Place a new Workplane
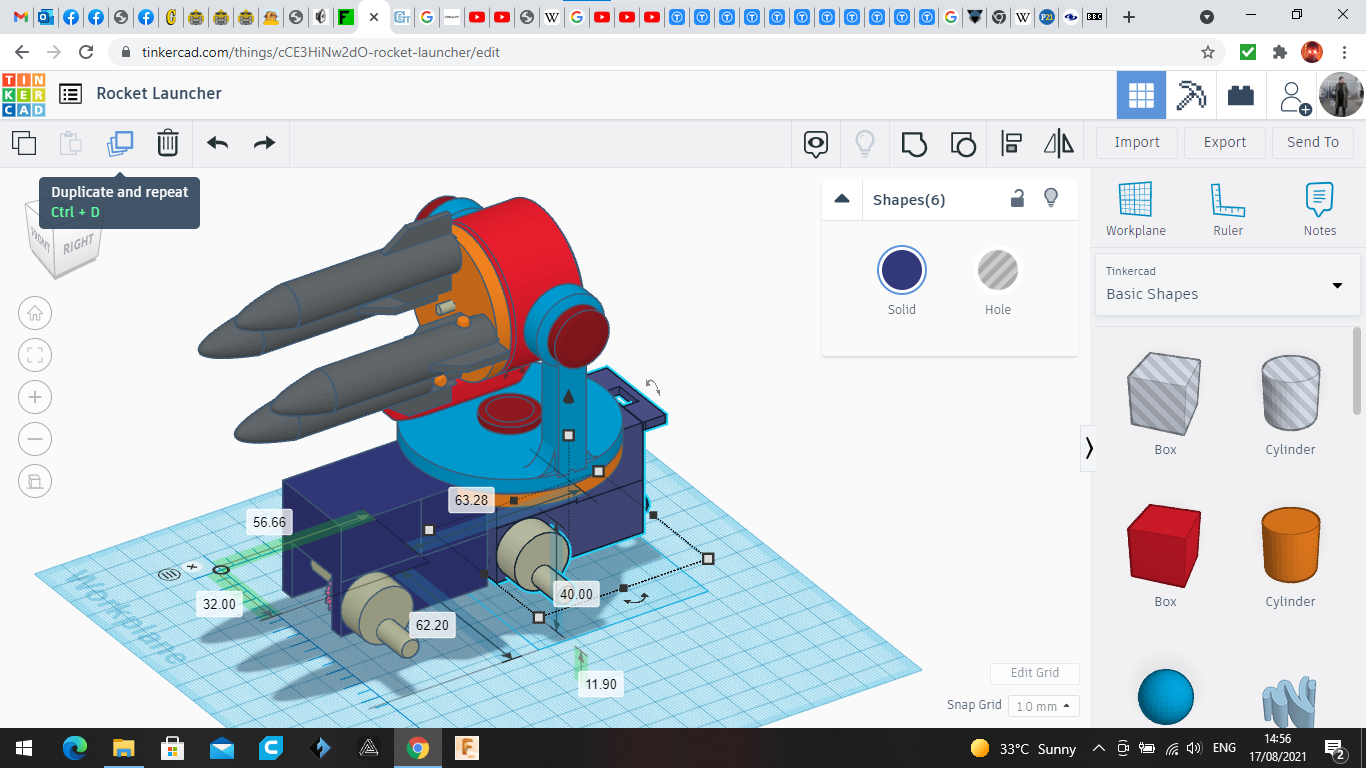1366x768 pixels. [1135, 209]
